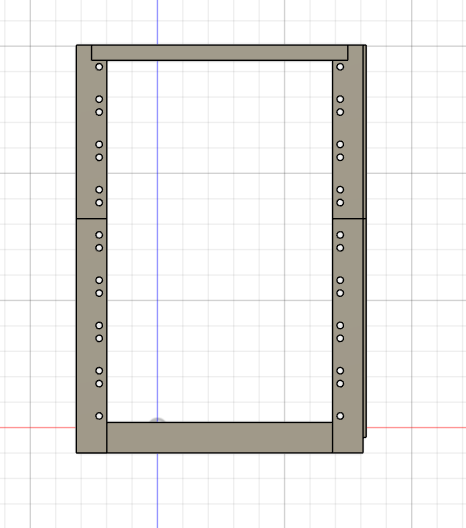This screenshot has height=528, width=466.
Task: Click the blue vertical axis line above the frame
Action: click(x=157, y=22)
